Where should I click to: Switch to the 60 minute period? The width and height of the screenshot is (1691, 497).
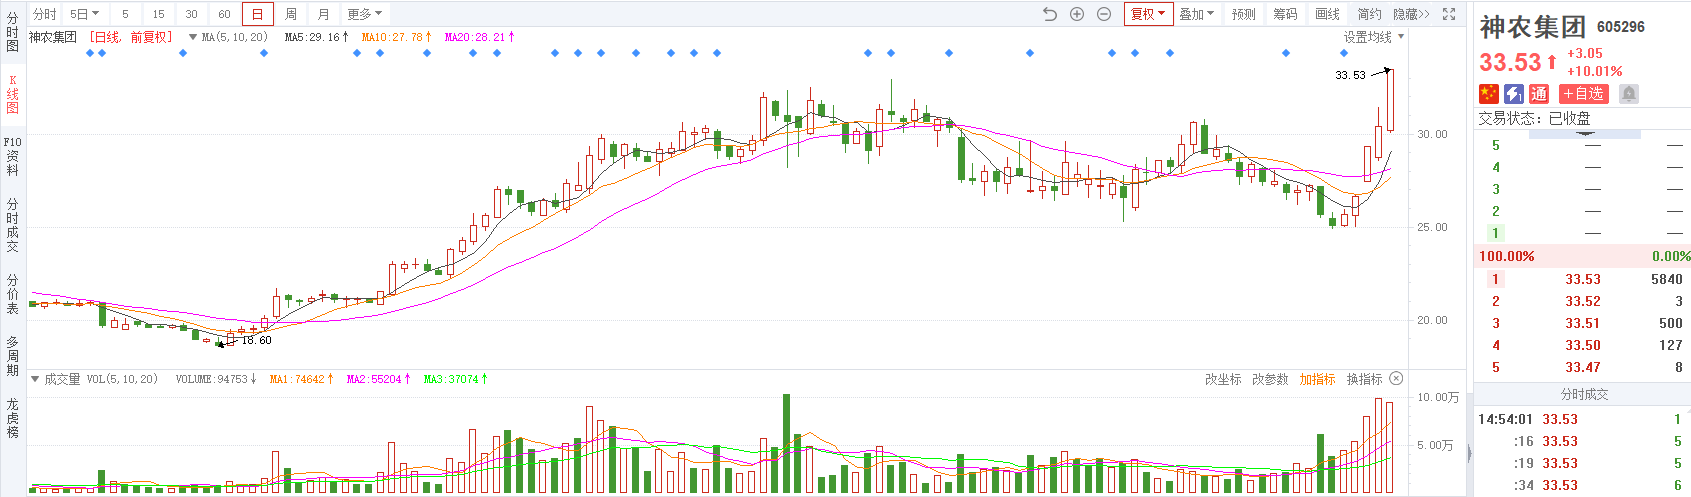(224, 14)
